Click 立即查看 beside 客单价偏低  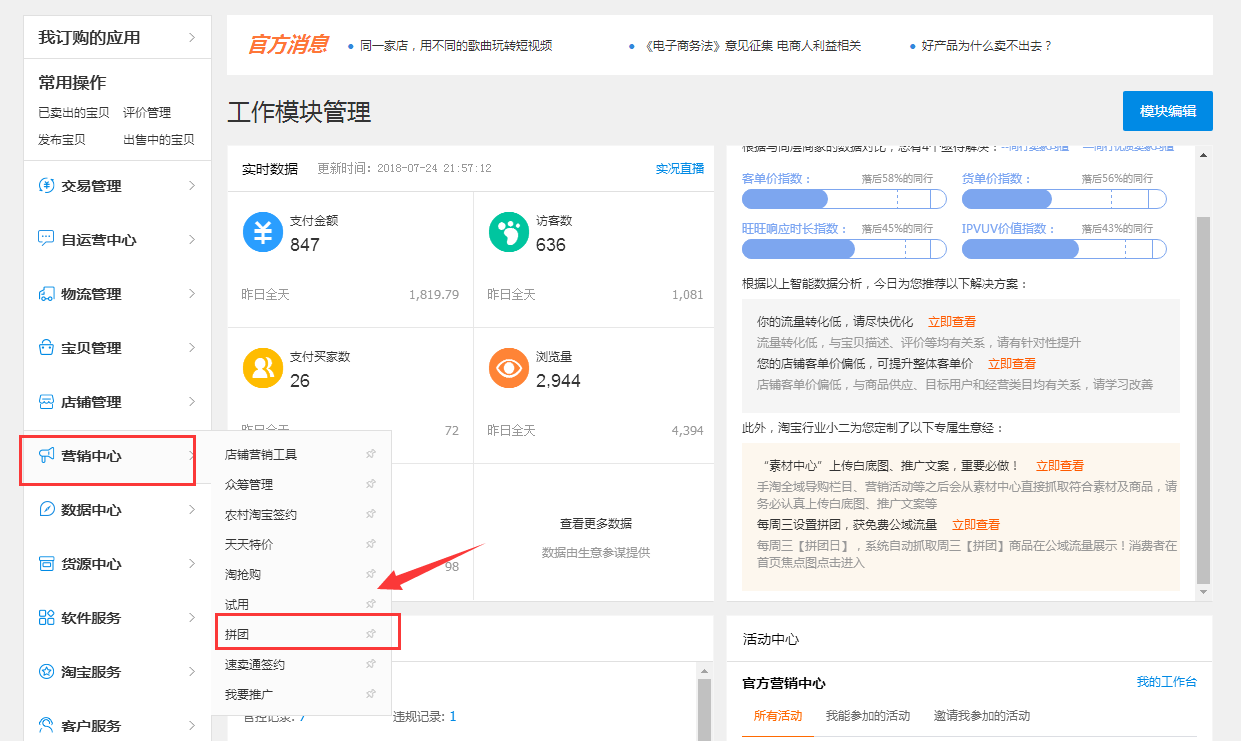click(x=1012, y=364)
